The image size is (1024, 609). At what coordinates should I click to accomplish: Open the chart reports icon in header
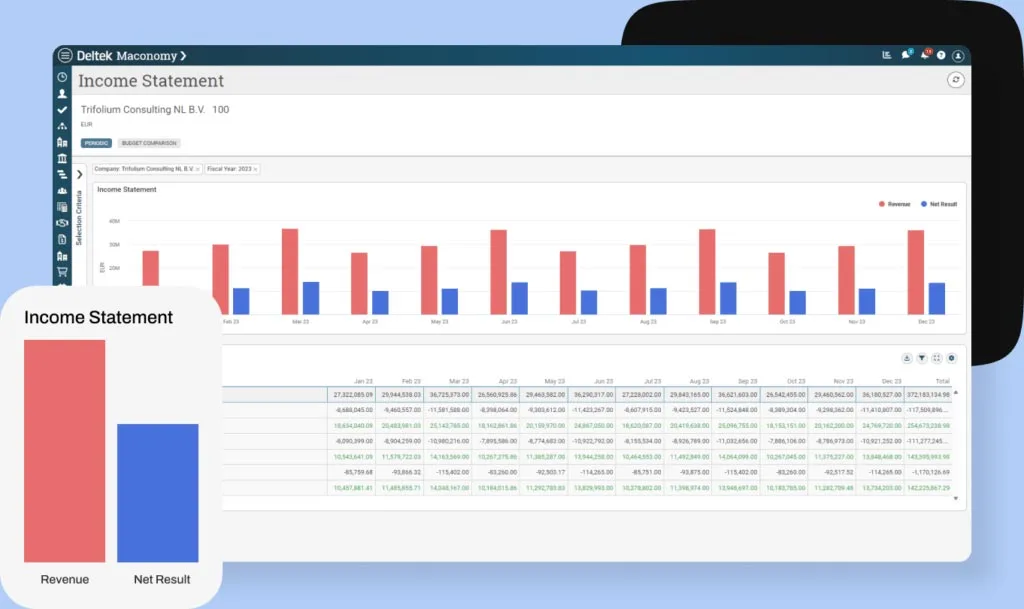[x=886, y=55]
